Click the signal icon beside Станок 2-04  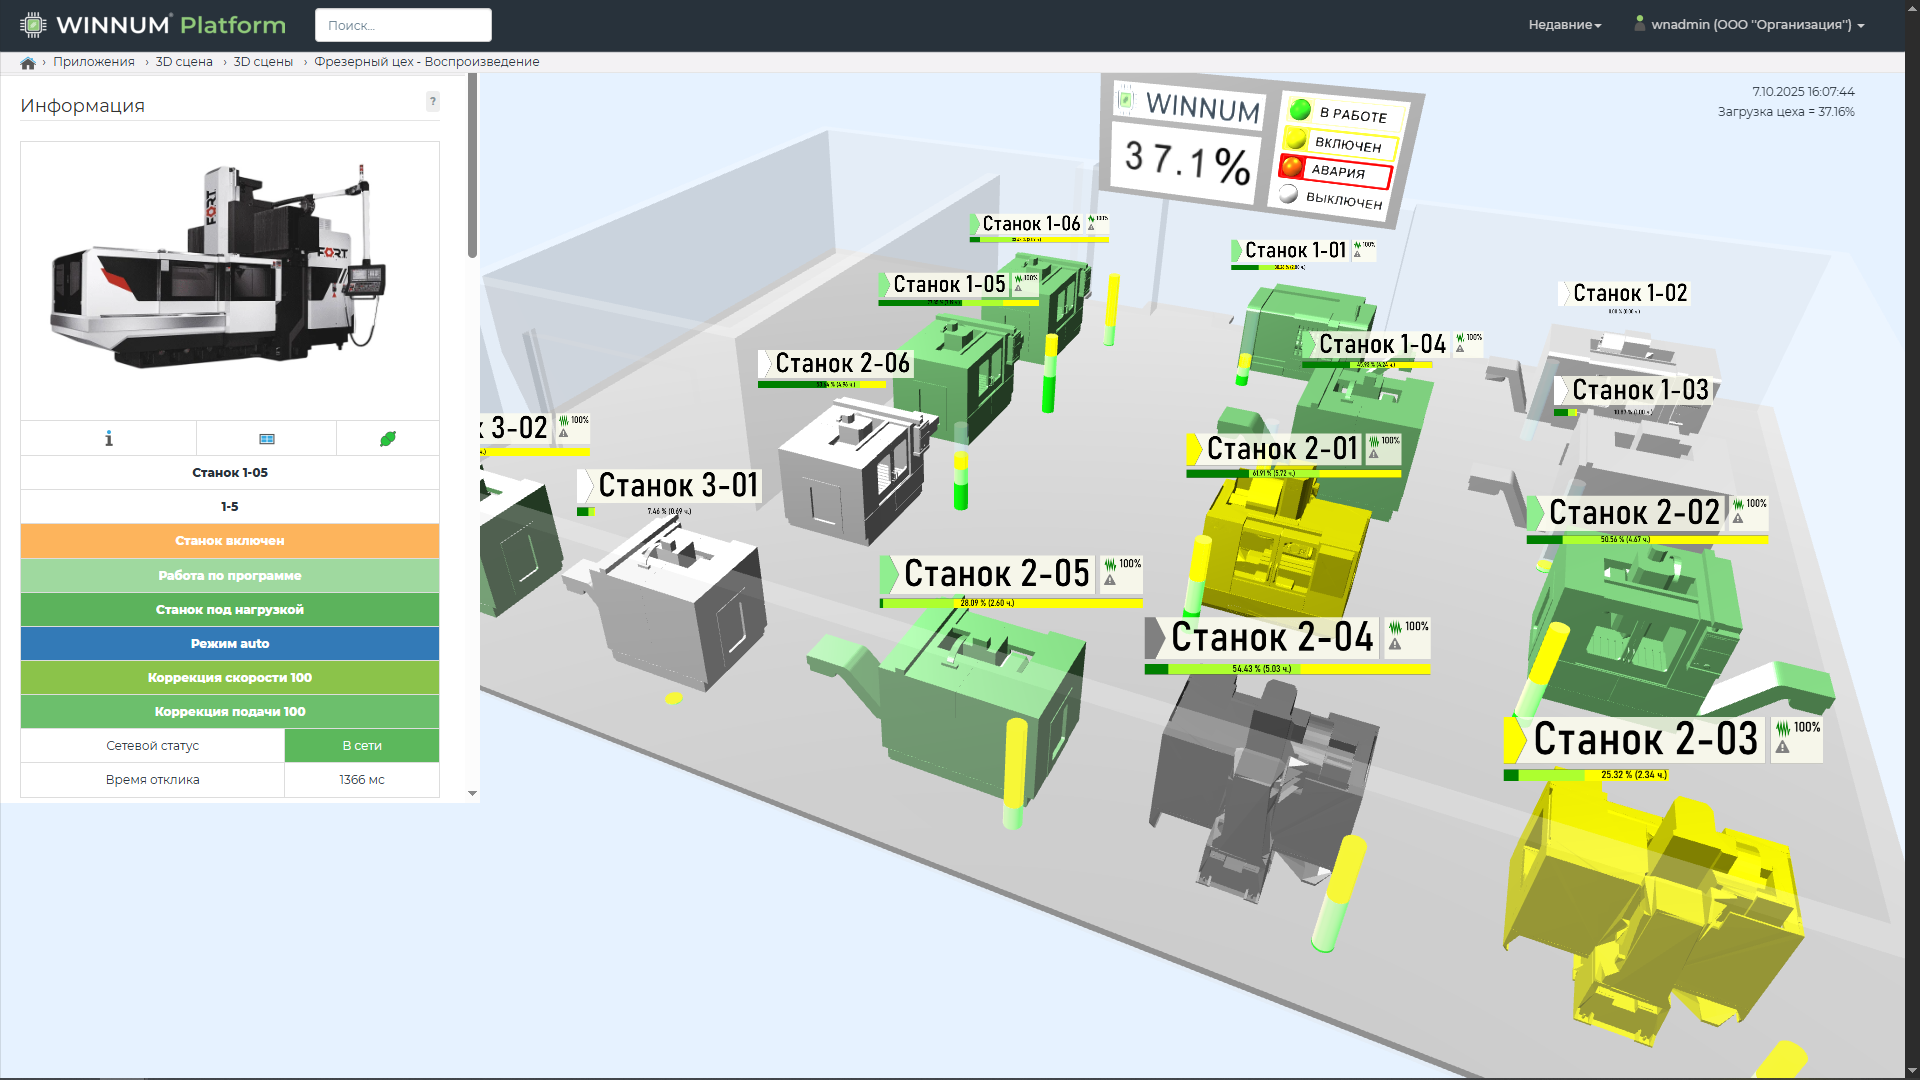[x=1395, y=628]
